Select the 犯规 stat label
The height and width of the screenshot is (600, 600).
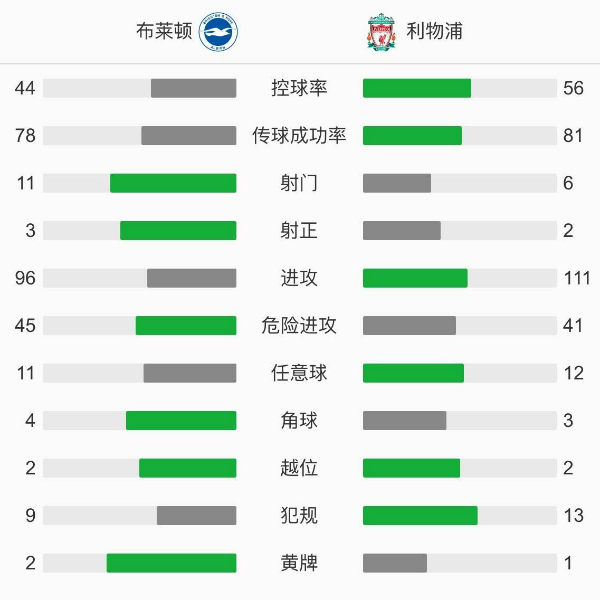[x=299, y=515]
